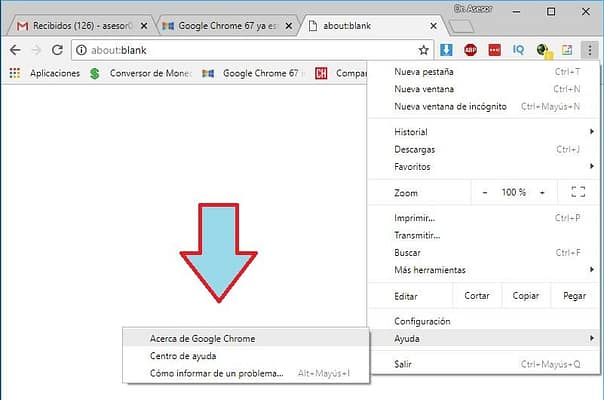
Task: Select Transmitir... from the menu
Action: [484, 235]
